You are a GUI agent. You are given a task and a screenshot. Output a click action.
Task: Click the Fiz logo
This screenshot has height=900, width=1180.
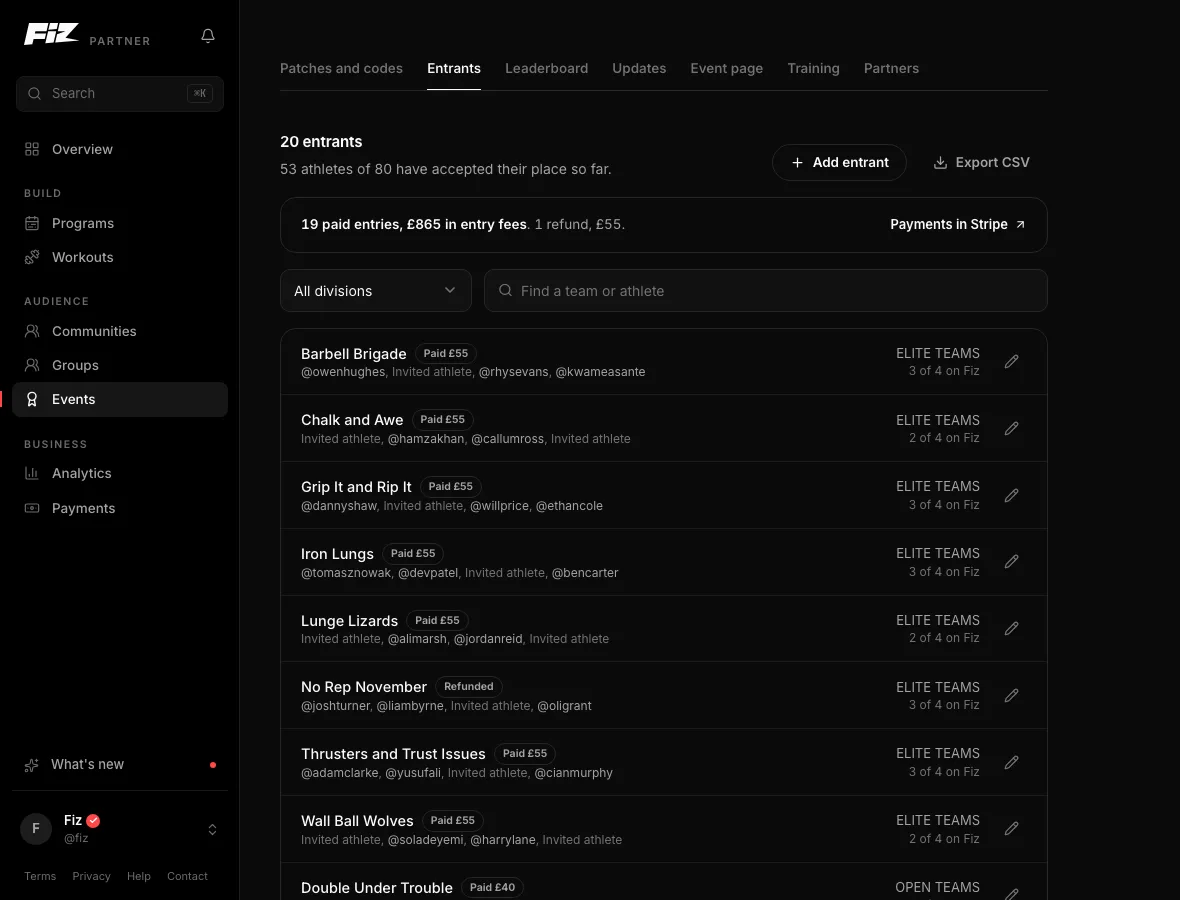tap(51, 34)
